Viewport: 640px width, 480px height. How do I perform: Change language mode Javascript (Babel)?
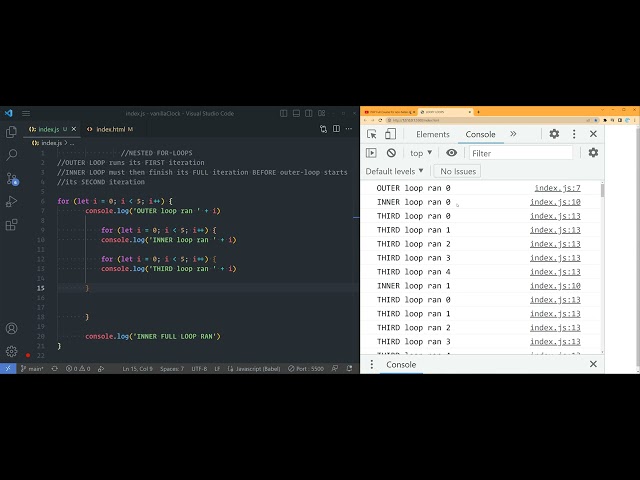coord(254,369)
